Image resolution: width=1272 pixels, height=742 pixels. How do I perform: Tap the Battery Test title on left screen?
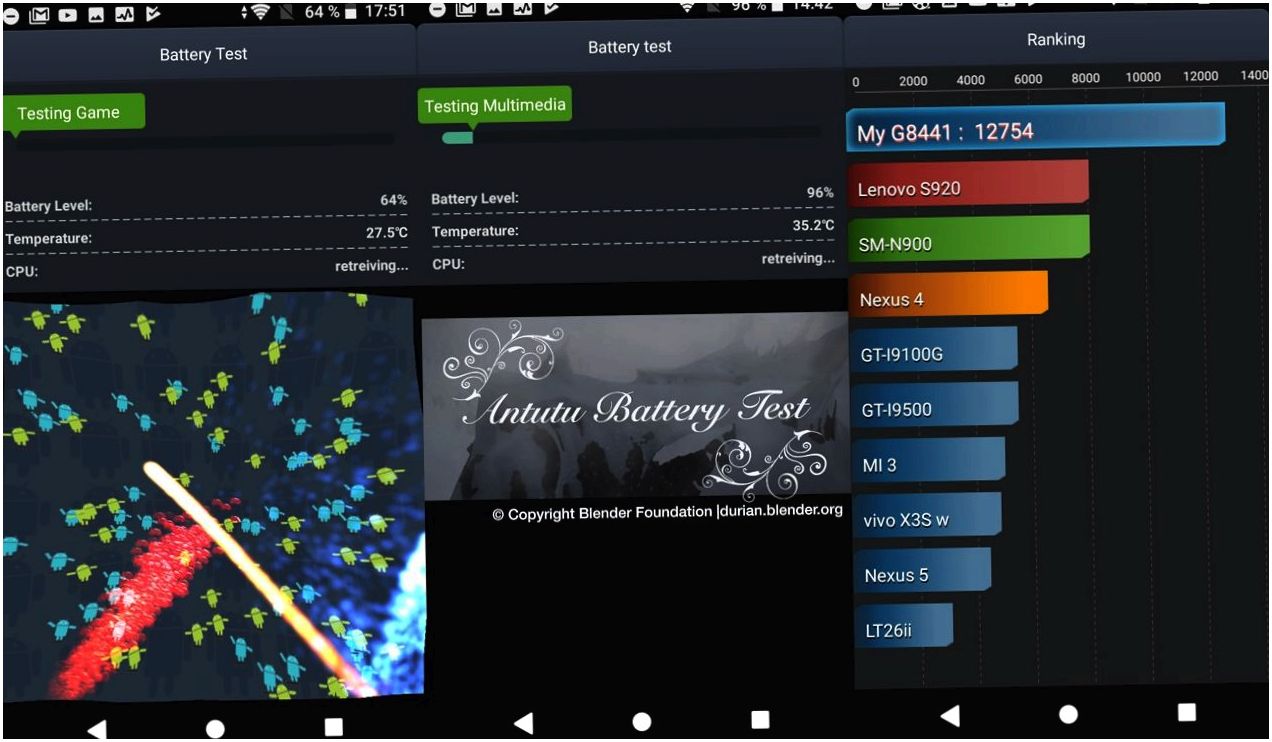[203, 54]
